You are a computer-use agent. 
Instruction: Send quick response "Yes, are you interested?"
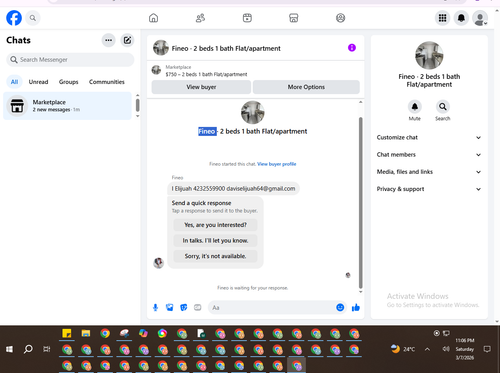215,225
